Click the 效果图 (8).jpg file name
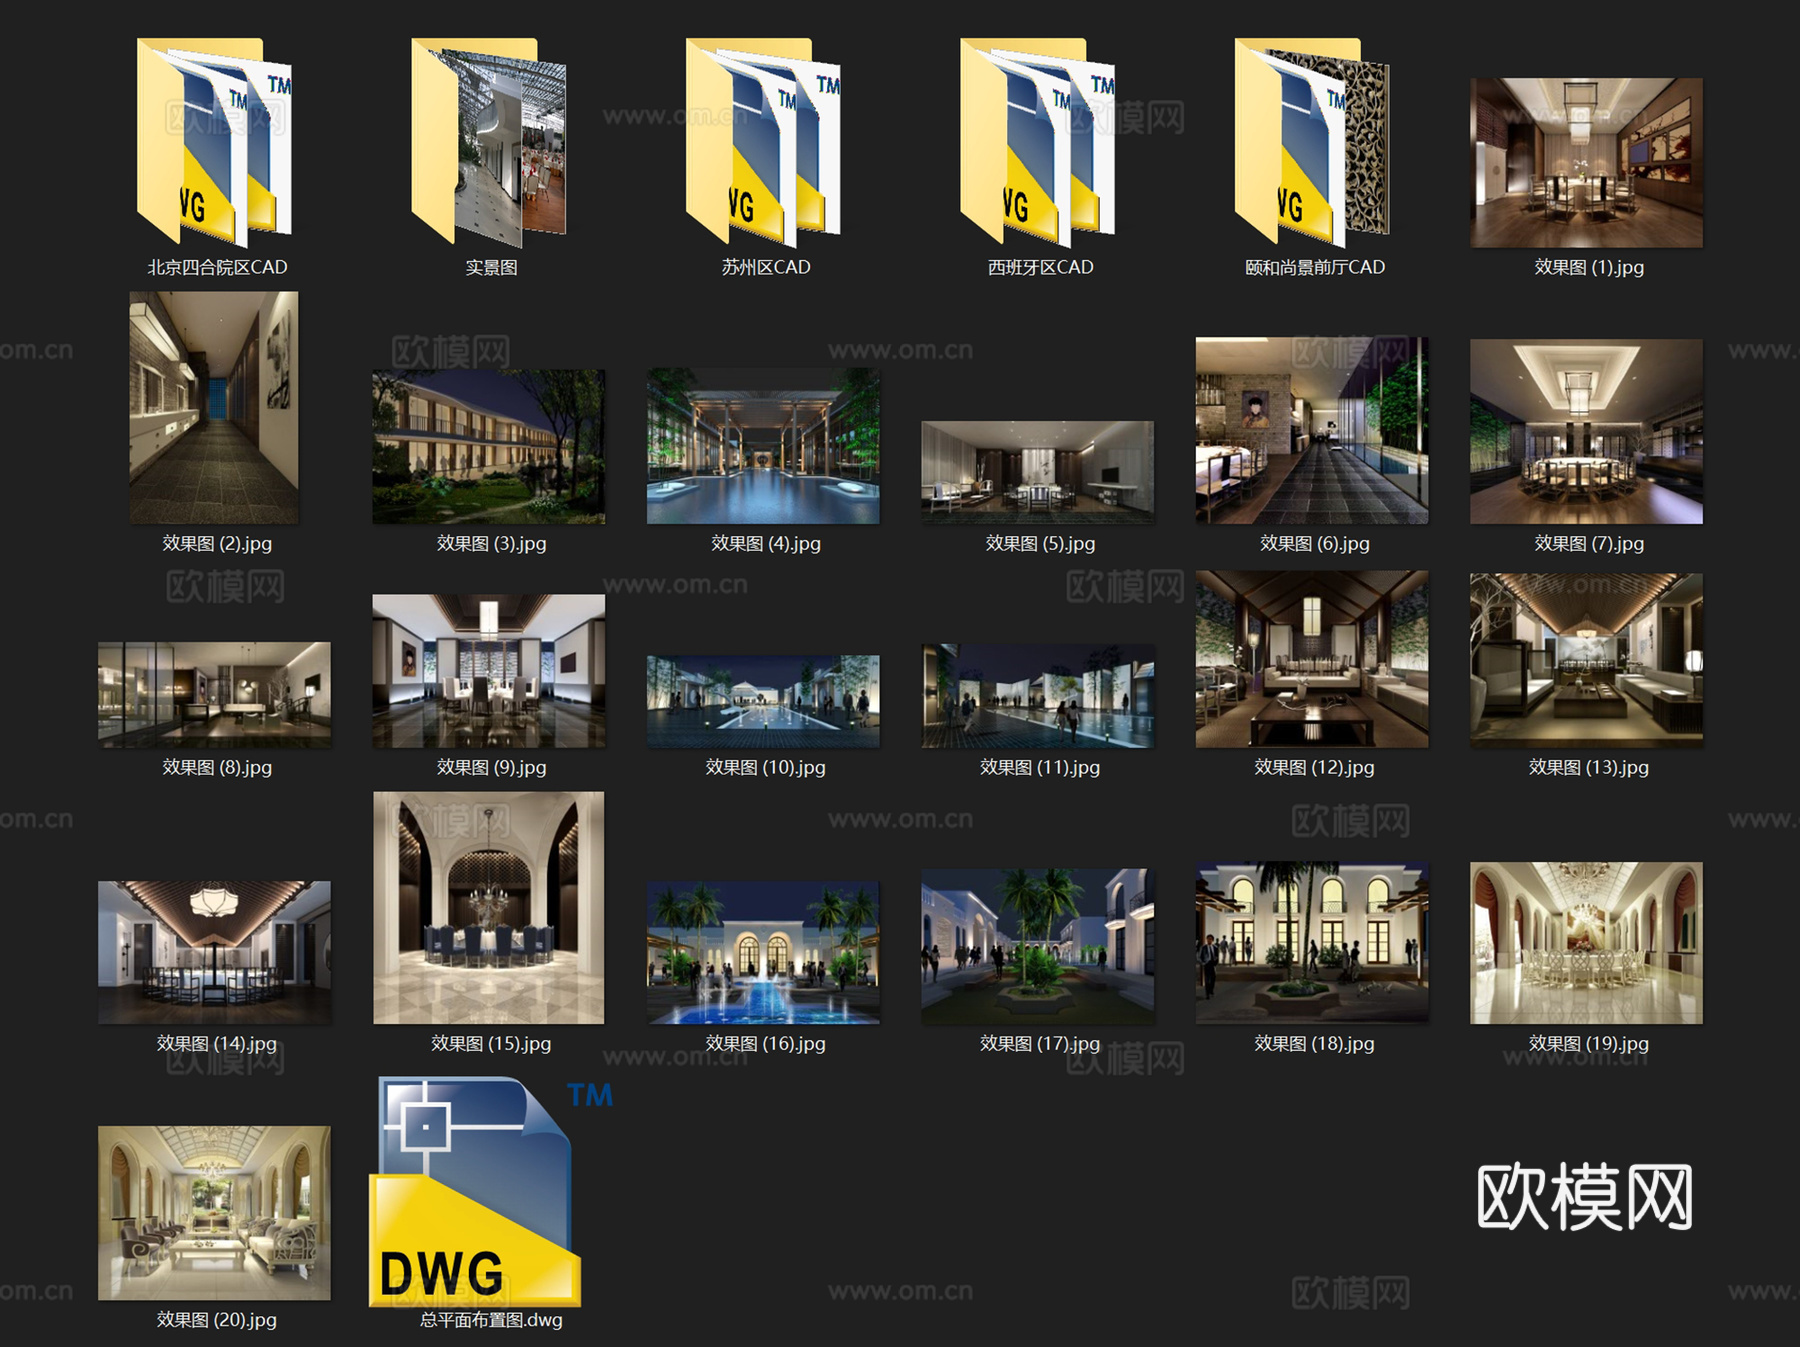 [x=217, y=768]
